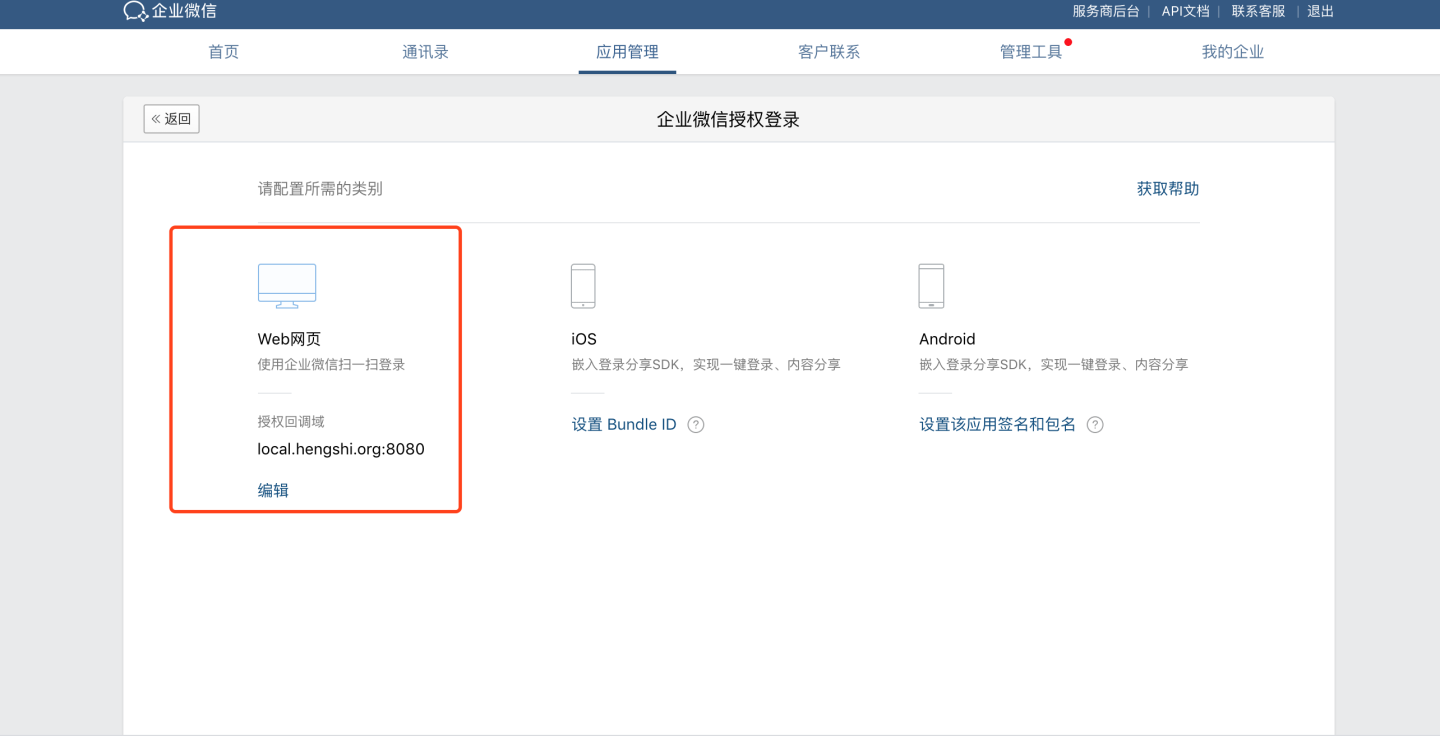Click 编辑 under the Web网页 callback domain

(x=273, y=490)
